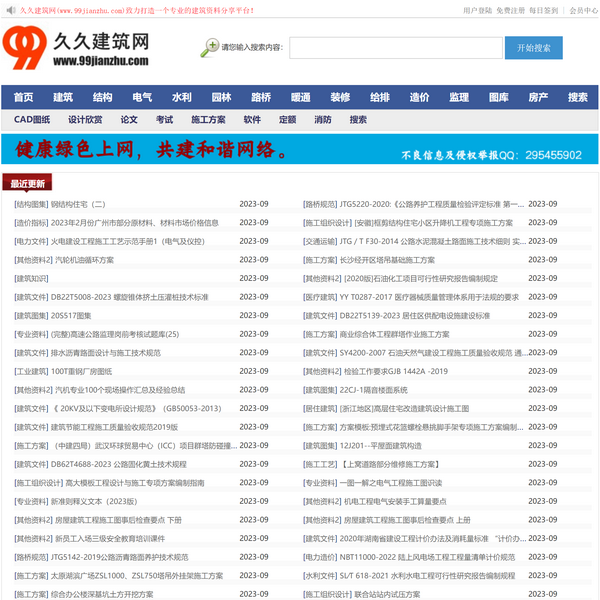Click the 最近更新 section tab
Viewport: 600px width, 600px height.
point(28,183)
